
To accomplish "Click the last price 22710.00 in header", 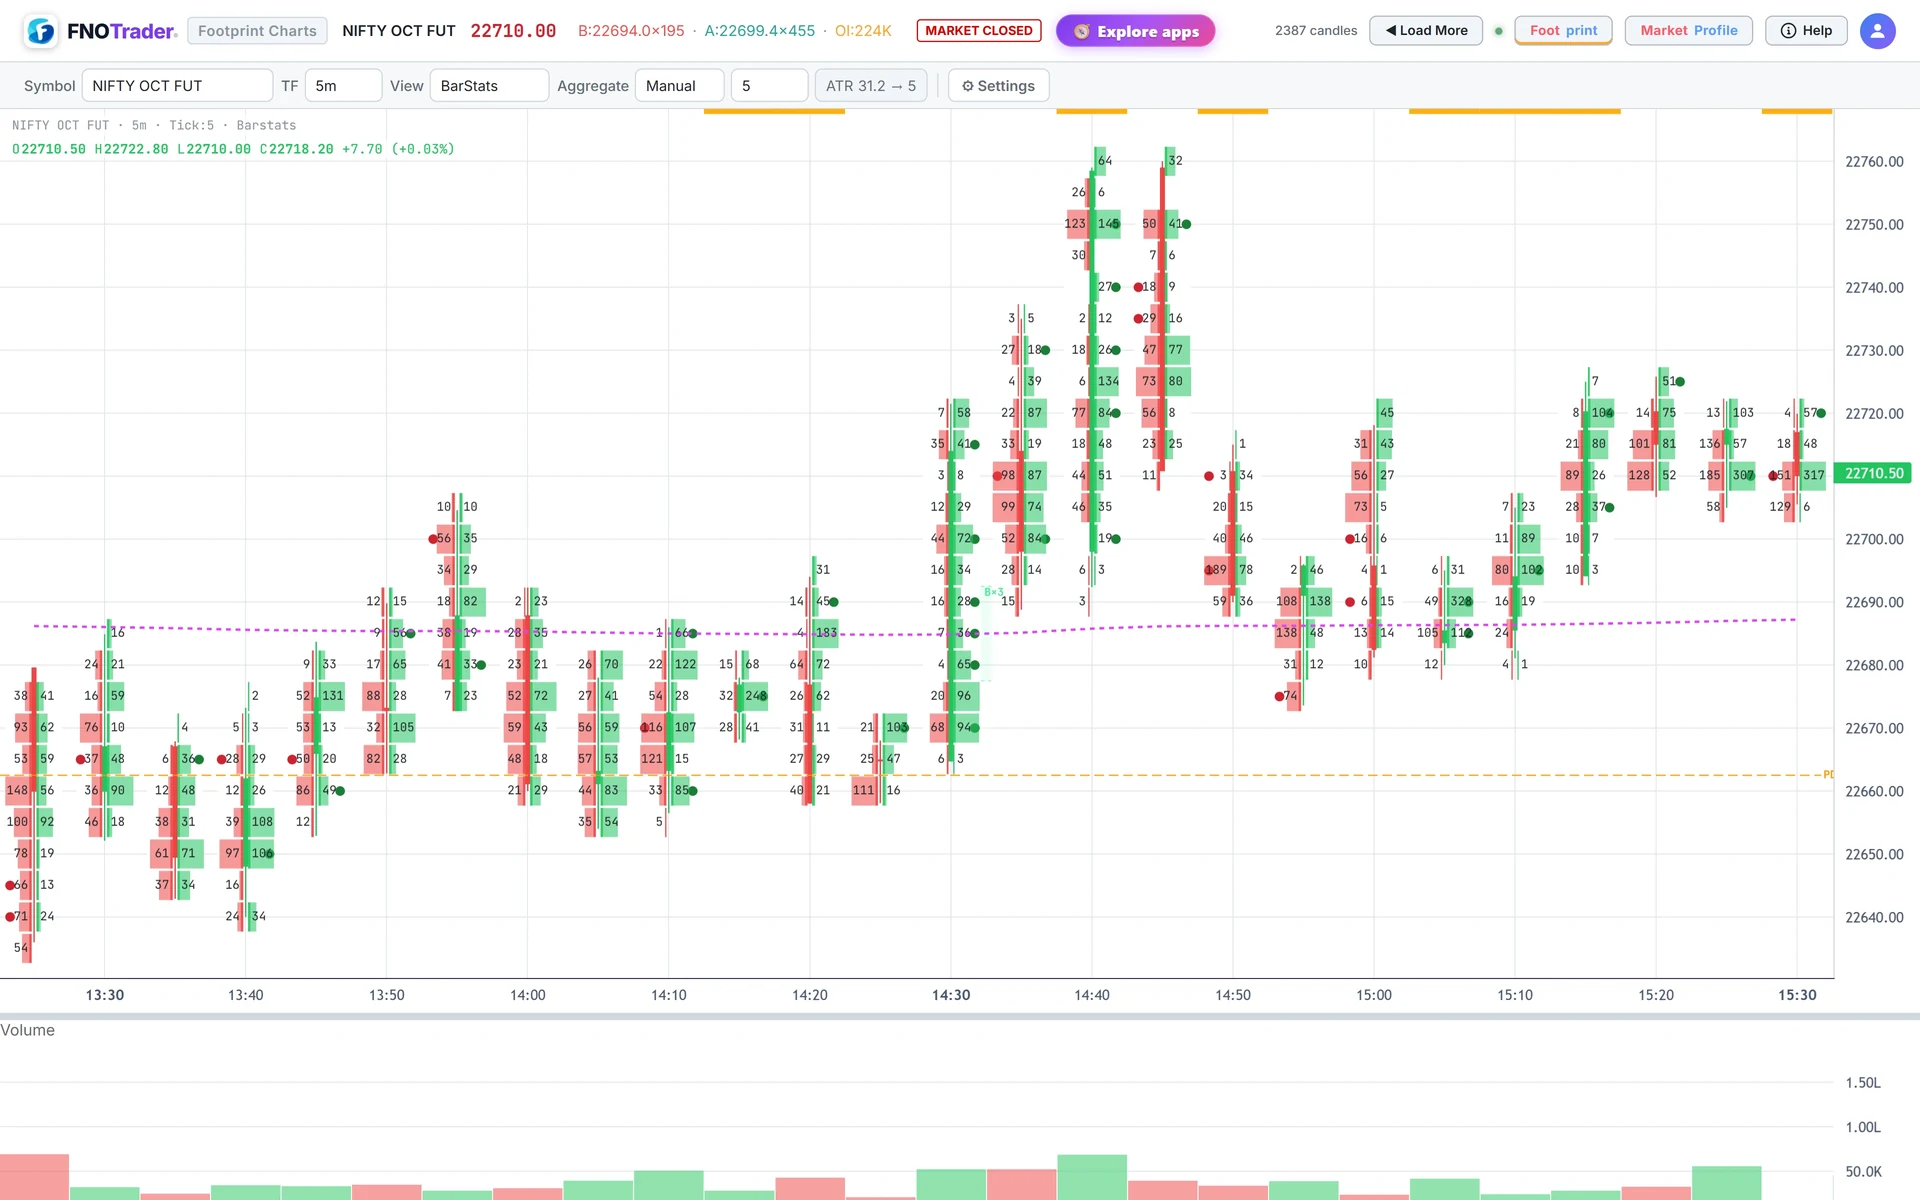I will point(513,31).
